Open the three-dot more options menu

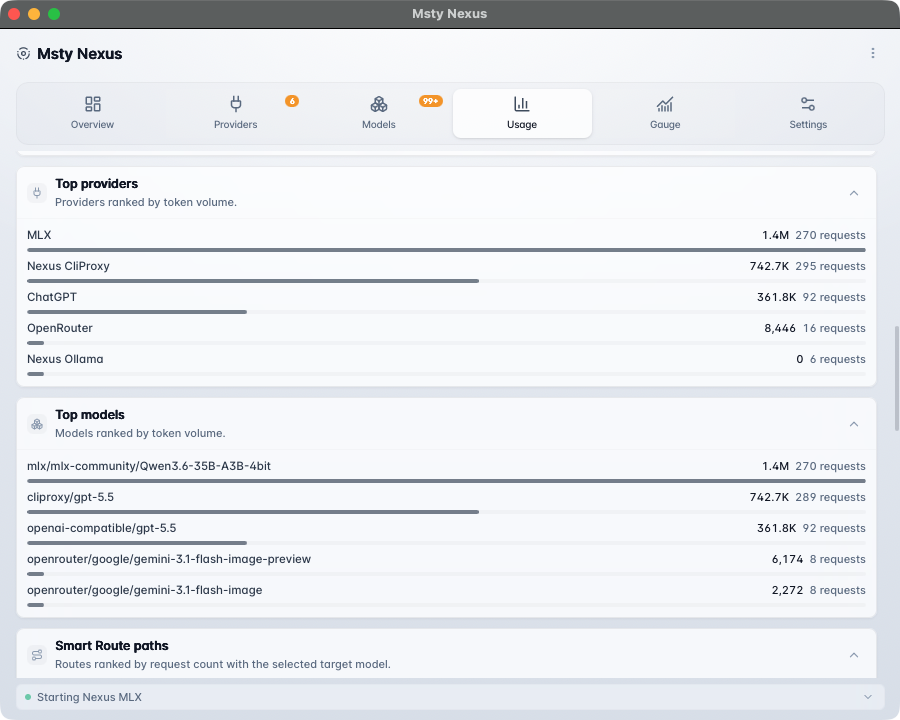tap(872, 53)
